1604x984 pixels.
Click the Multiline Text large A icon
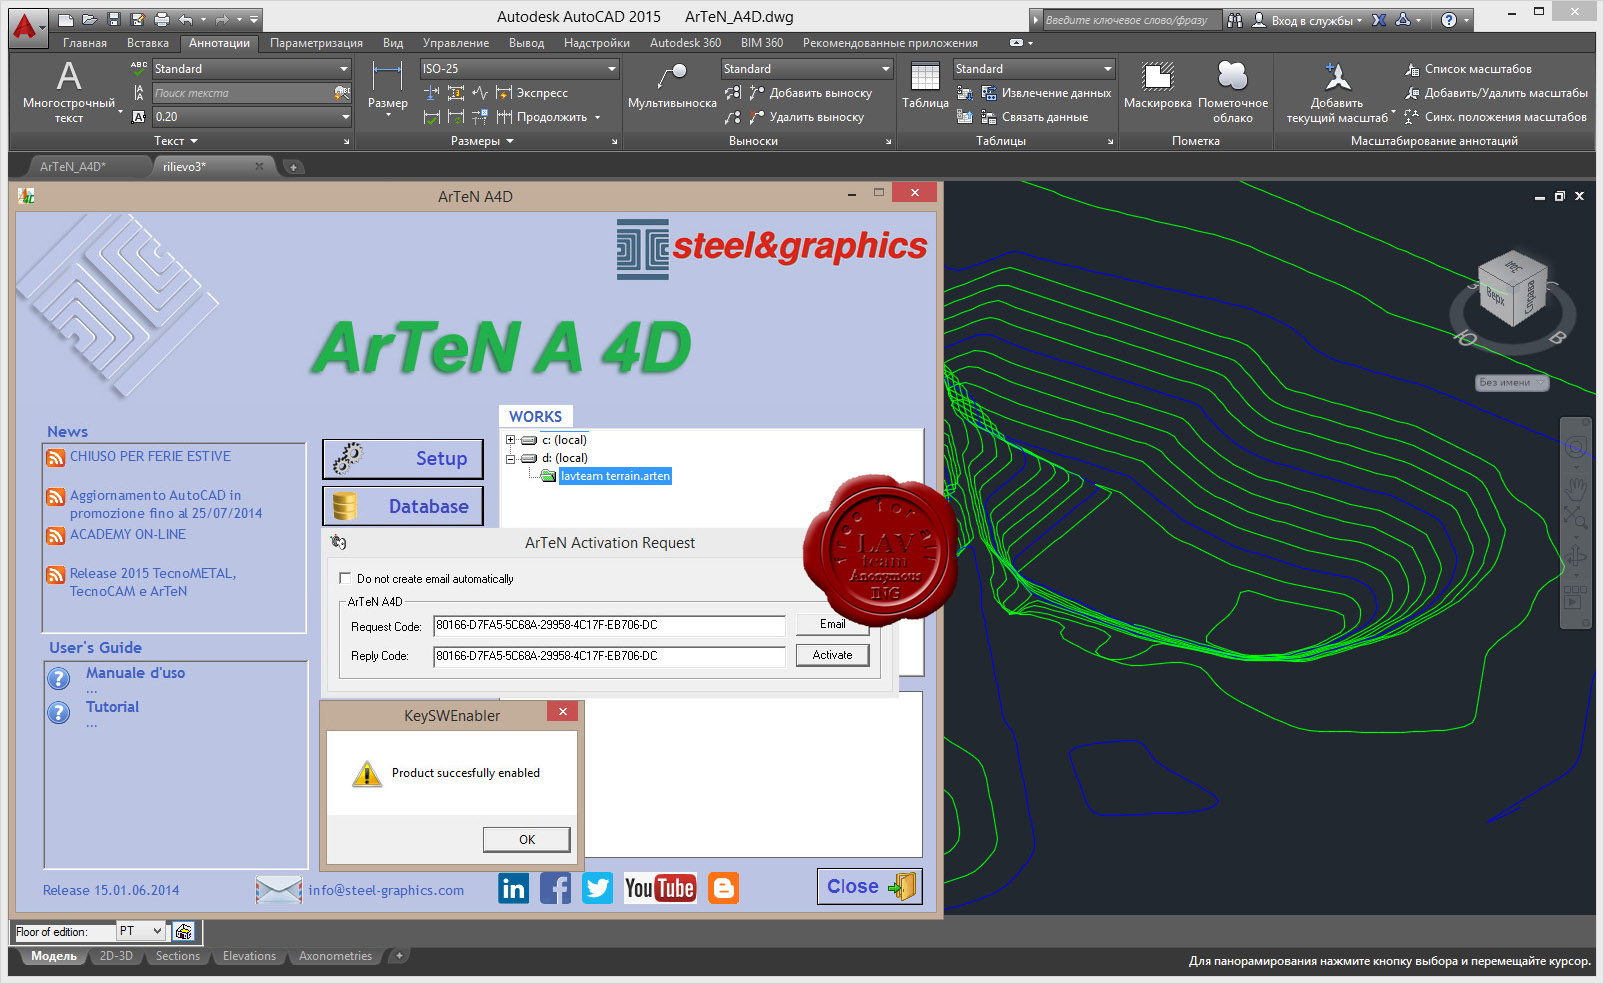(69, 76)
